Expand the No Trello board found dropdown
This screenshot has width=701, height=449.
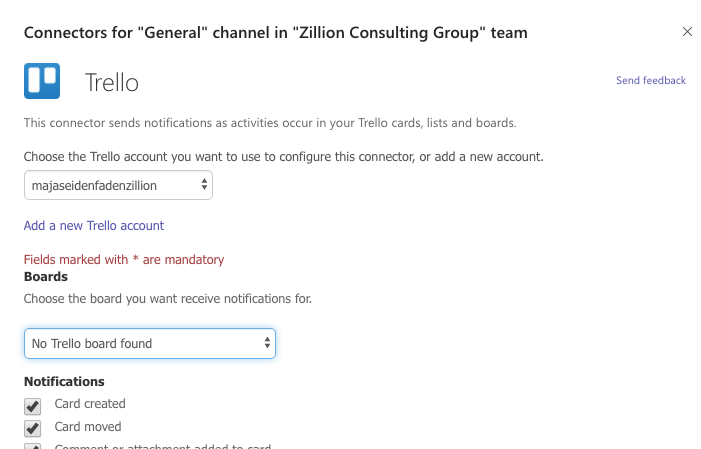coord(150,343)
